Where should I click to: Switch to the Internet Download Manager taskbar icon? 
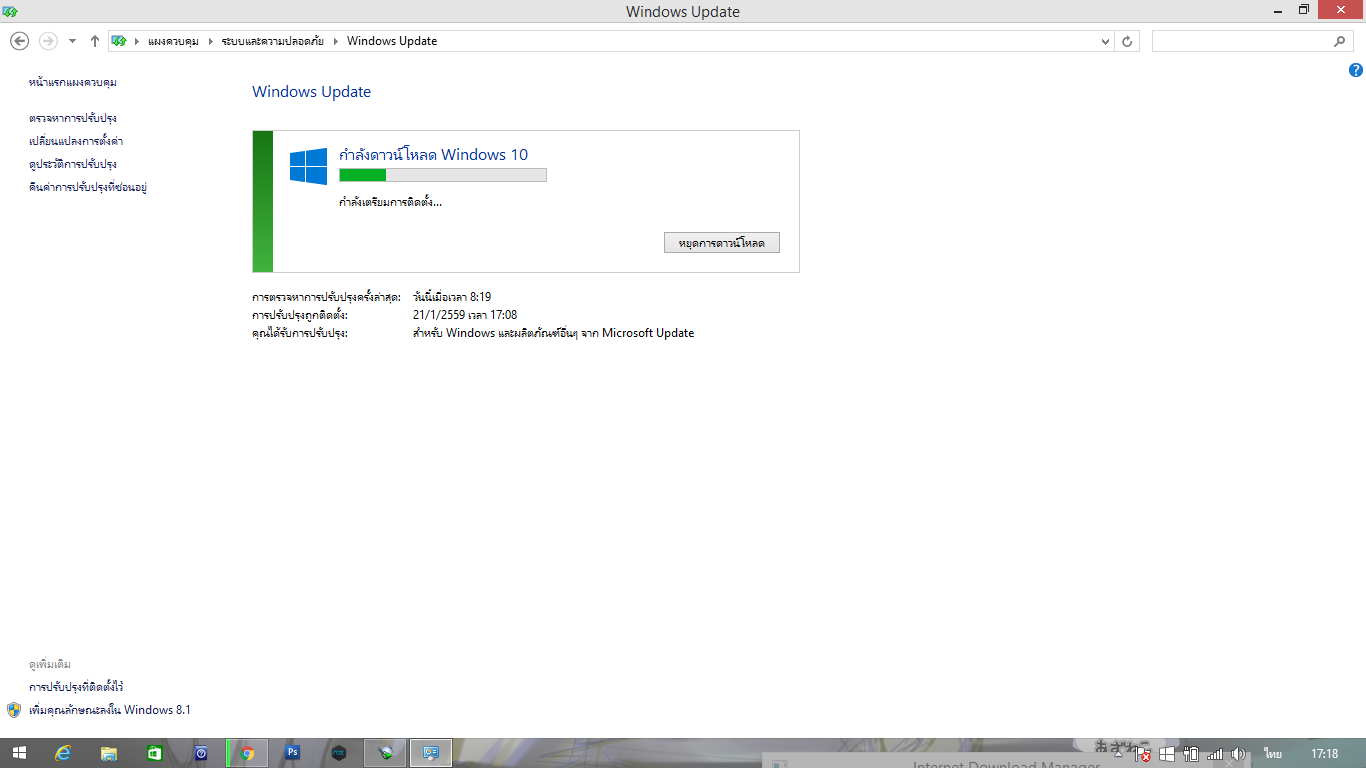point(385,753)
